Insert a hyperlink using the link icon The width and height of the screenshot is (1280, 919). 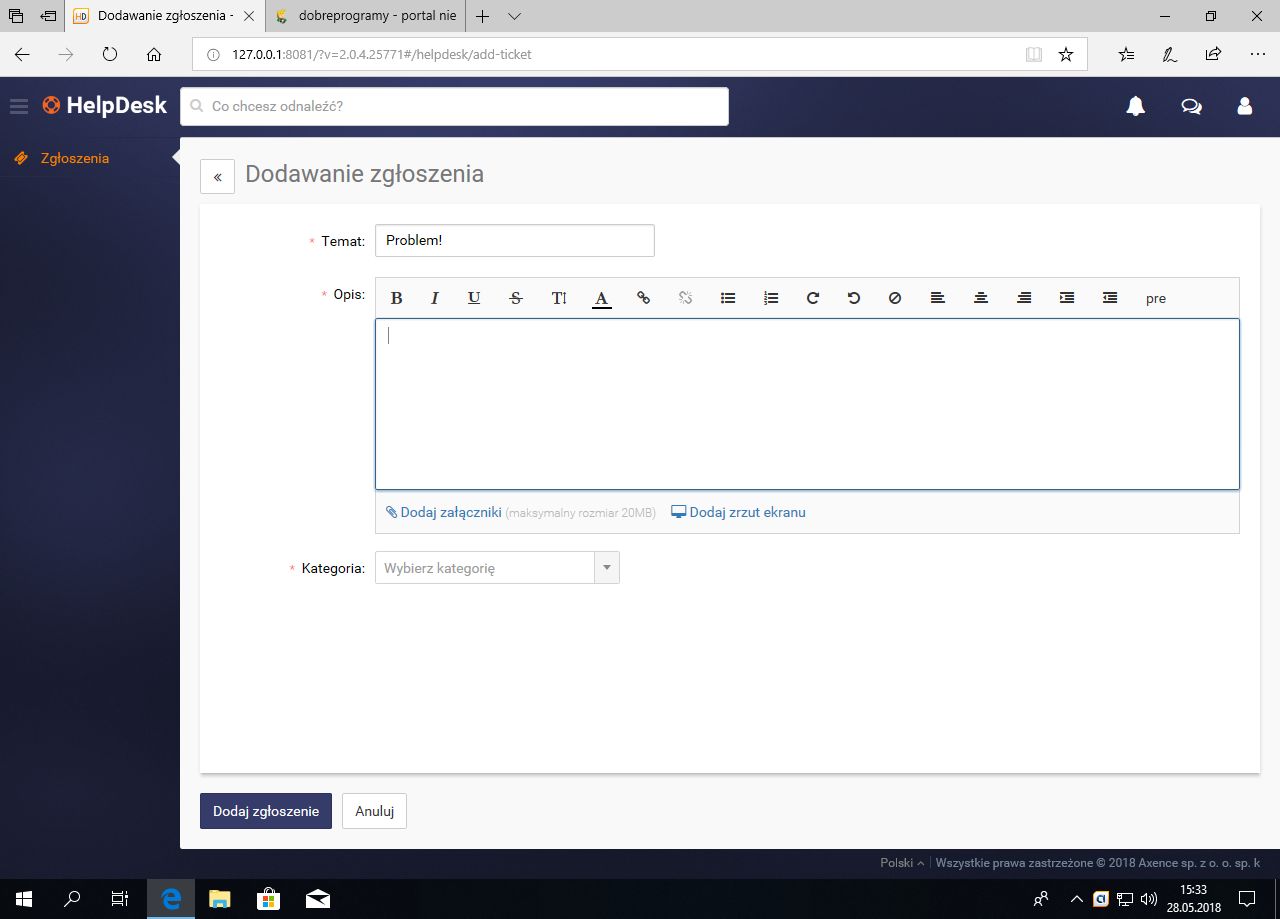pyautogui.click(x=643, y=297)
